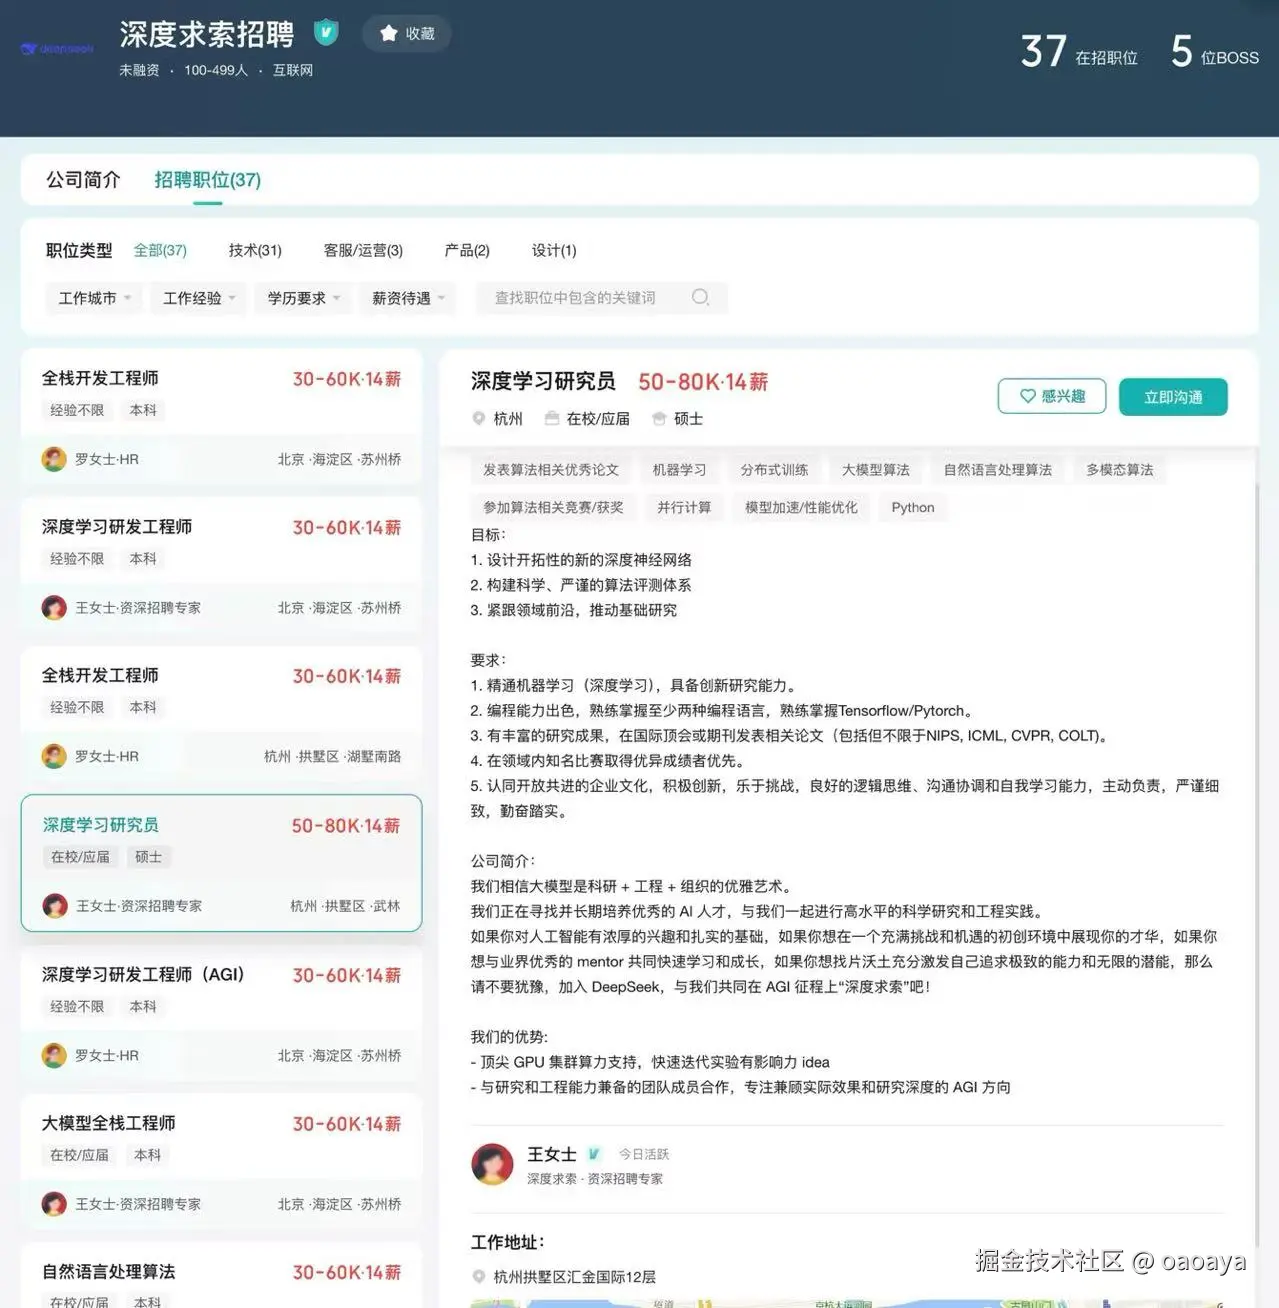The height and width of the screenshot is (1308, 1279).
Task: Click 罗女士 avatar on first job card
Action: point(54,459)
